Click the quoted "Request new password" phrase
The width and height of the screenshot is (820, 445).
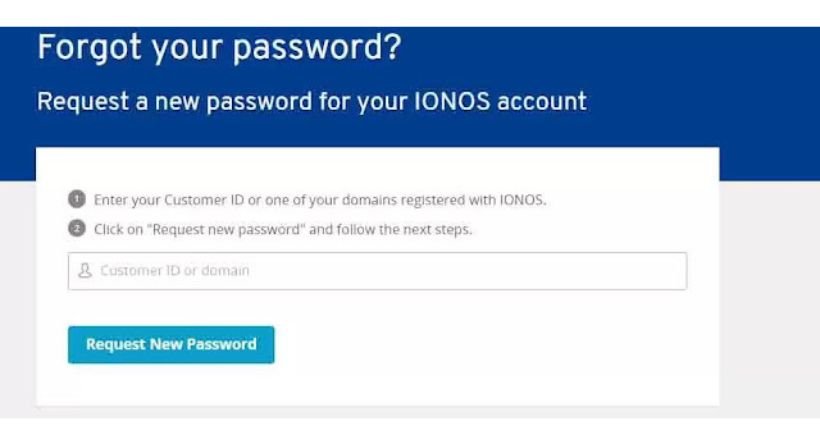[229, 230]
